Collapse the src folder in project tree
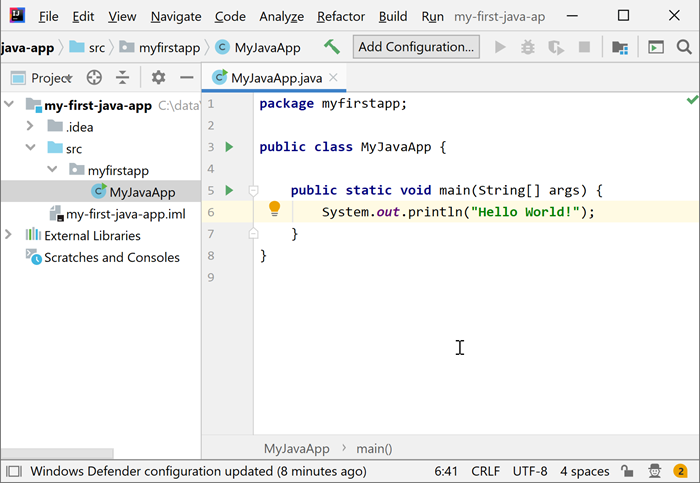Viewport: 700px width, 483px height. 33,148
